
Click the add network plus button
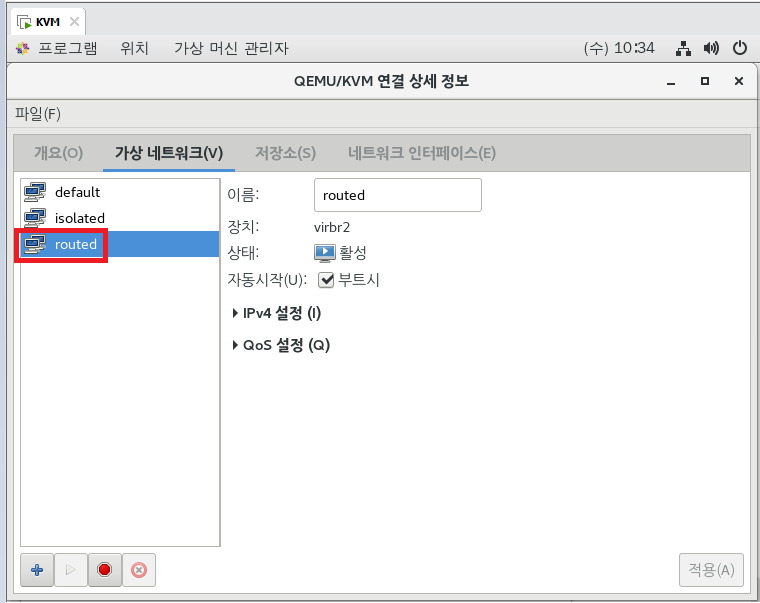(37, 570)
